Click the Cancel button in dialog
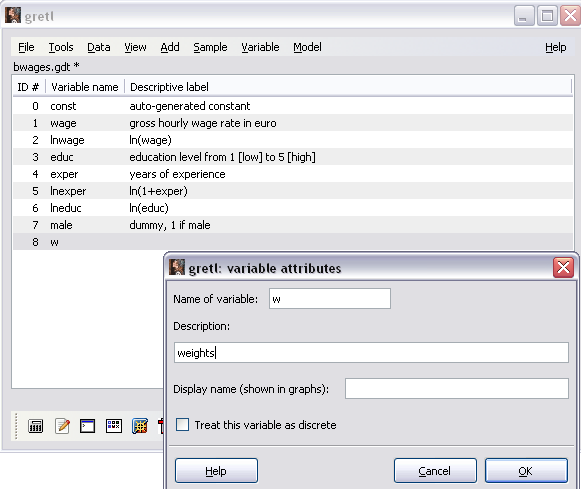 point(435,470)
